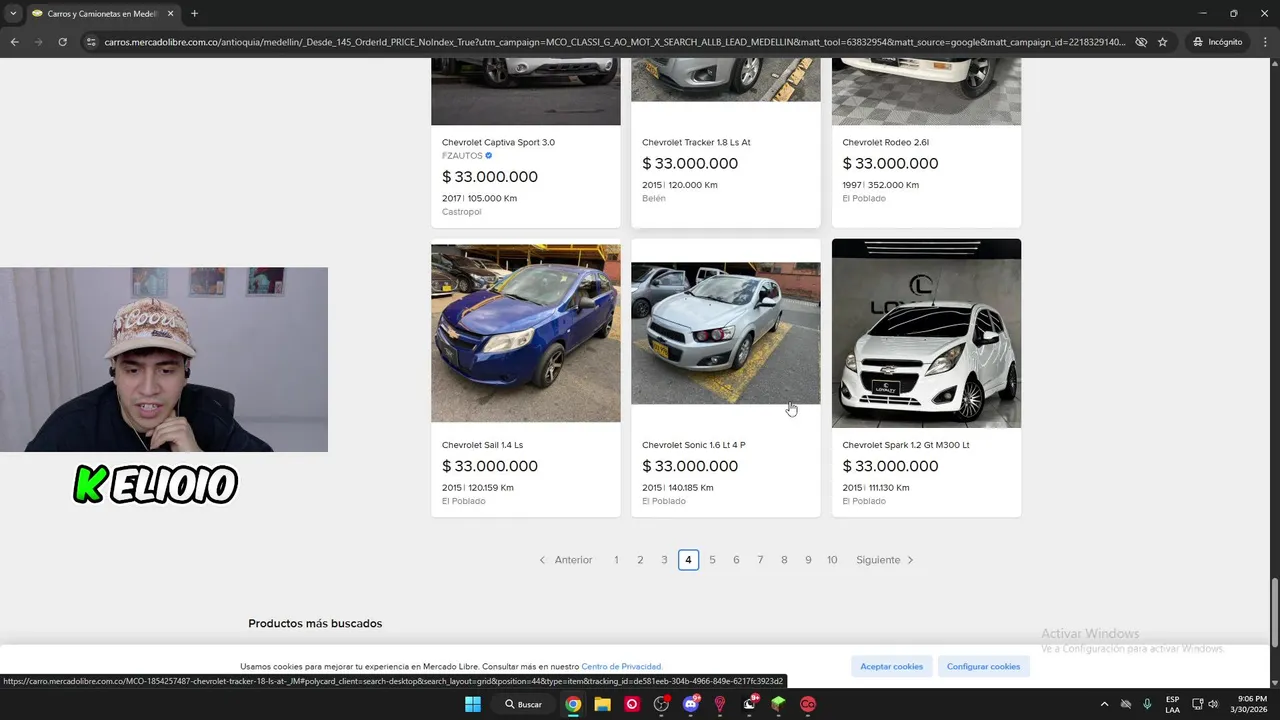
Task: Open the blue Chevrolet Sail photo
Action: tap(526, 333)
